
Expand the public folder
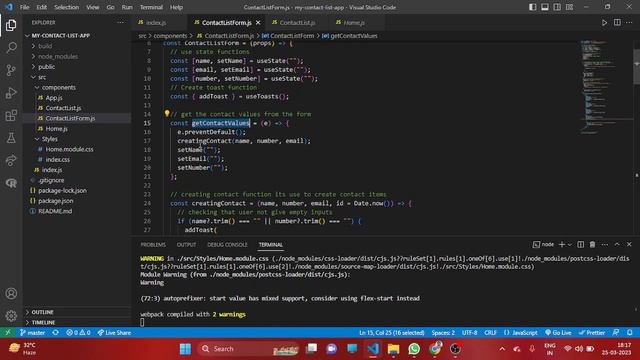(x=47, y=67)
